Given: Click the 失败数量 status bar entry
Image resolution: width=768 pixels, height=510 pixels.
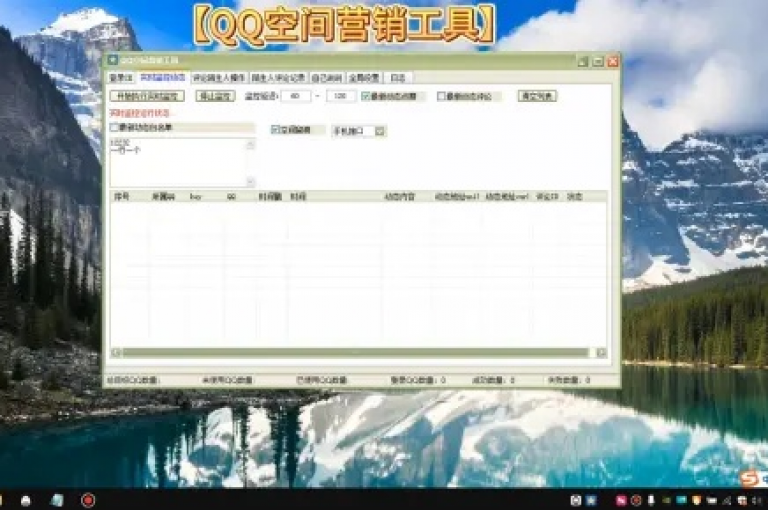Looking at the screenshot, I should [x=569, y=380].
